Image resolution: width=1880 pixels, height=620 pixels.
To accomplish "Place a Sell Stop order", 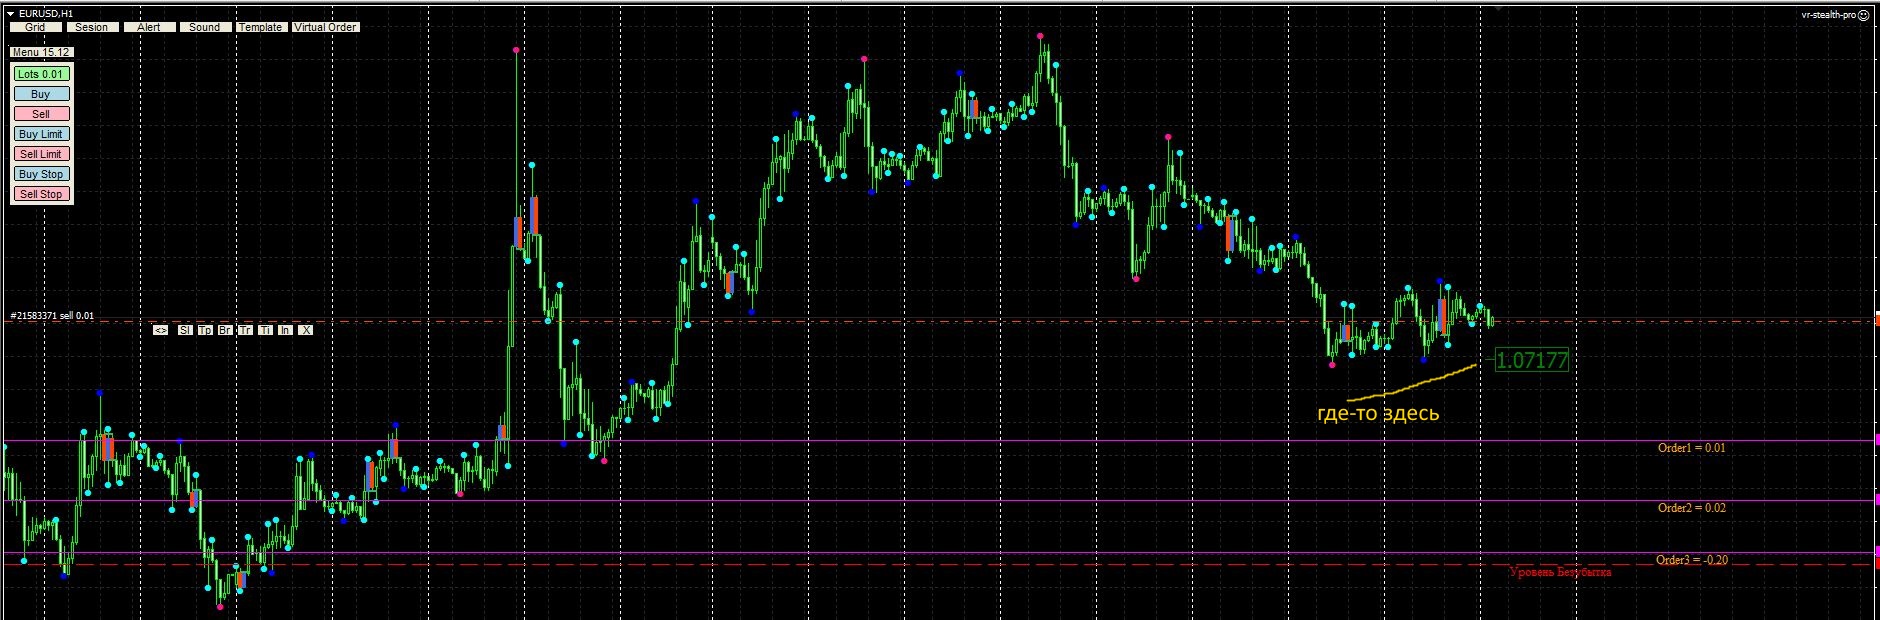I will tap(41, 194).
